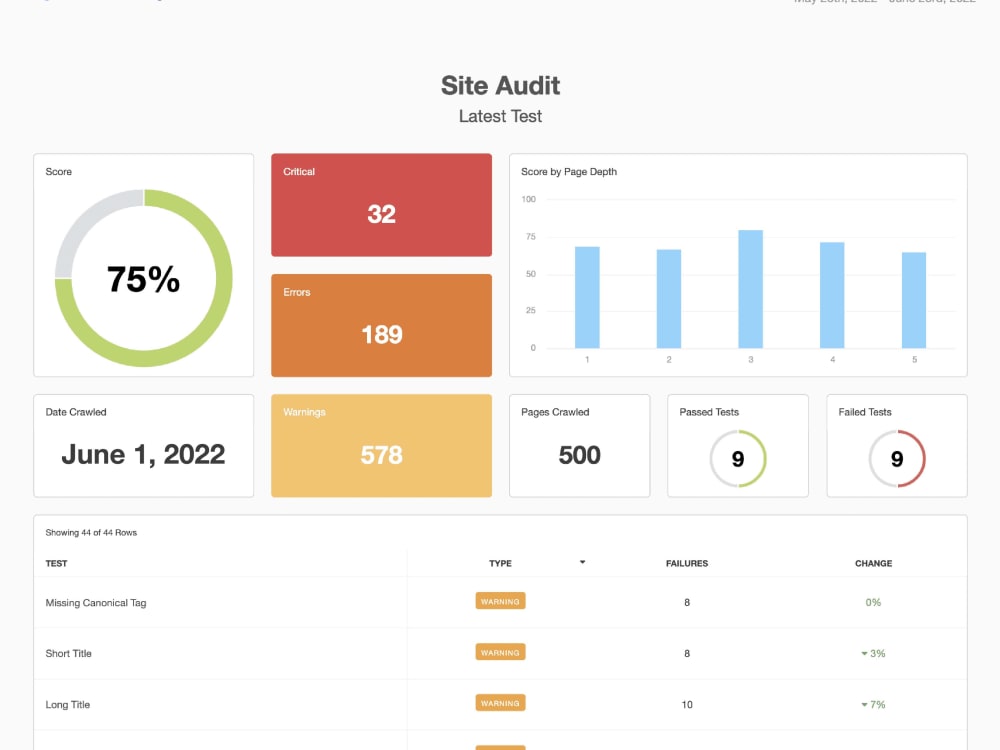Click the Site Audit heading
Screen dimensions: 1000x750
point(500,85)
